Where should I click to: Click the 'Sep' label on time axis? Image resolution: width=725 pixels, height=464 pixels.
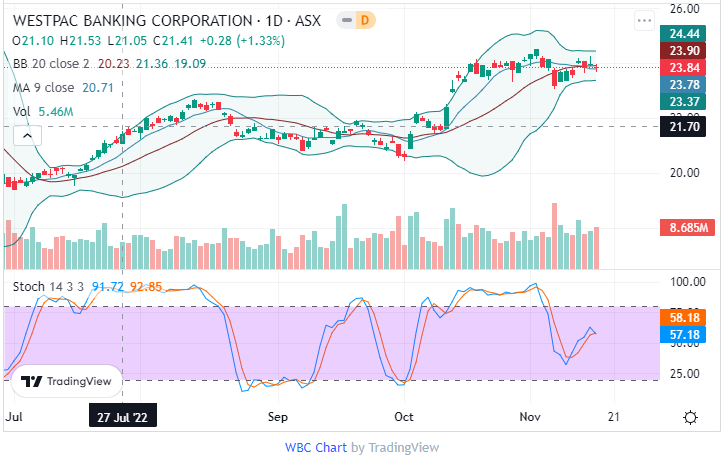click(x=278, y=415)
